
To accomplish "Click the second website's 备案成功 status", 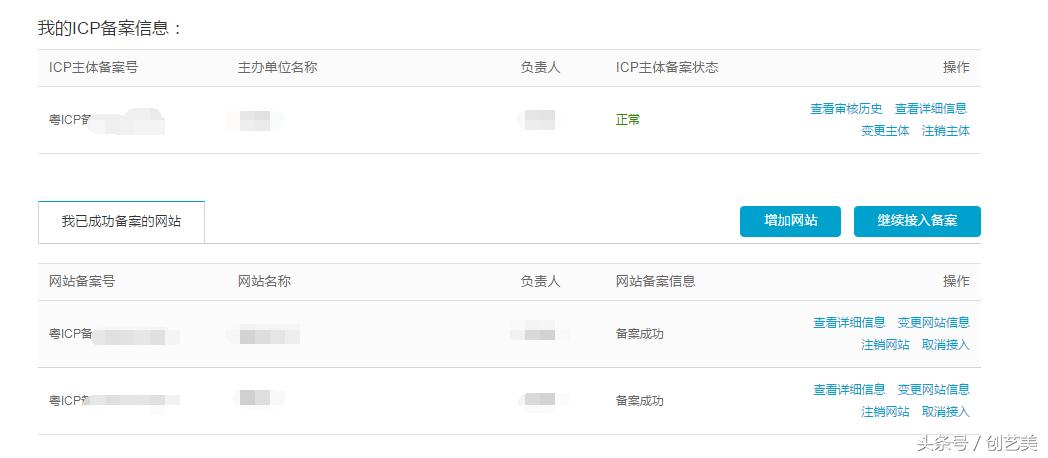I will pos(639,401).
